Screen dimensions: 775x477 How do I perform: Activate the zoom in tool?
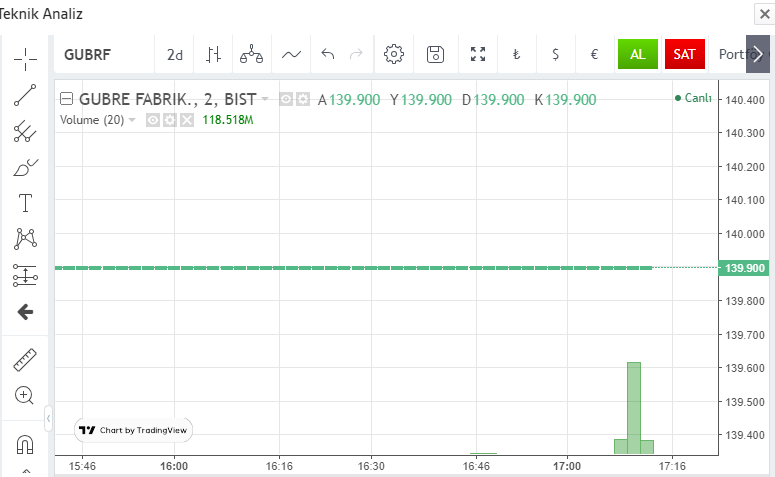[25, 395]
